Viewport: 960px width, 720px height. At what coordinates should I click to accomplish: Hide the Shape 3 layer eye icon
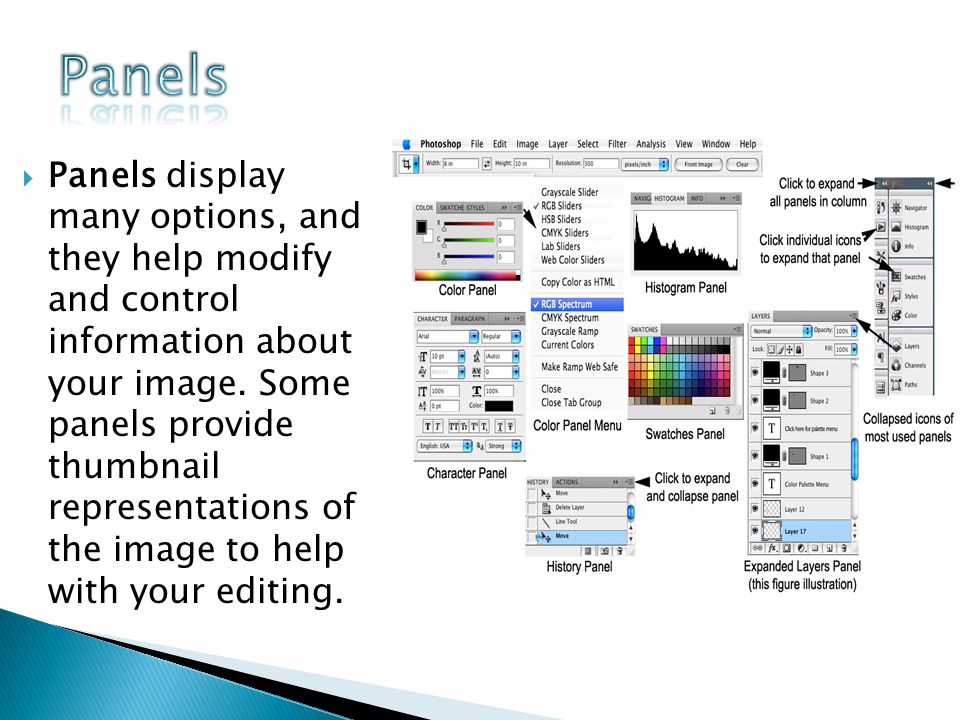click(756, 372)
